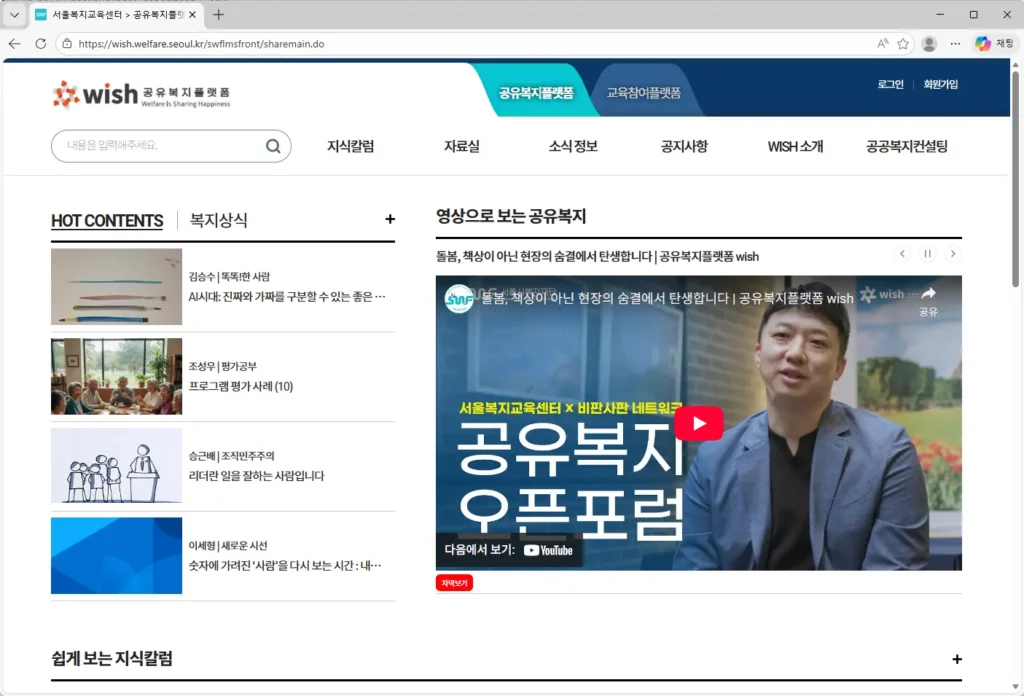Click the search input field
This screenshot has height=696, width=1024.
[x=150, y=146]
